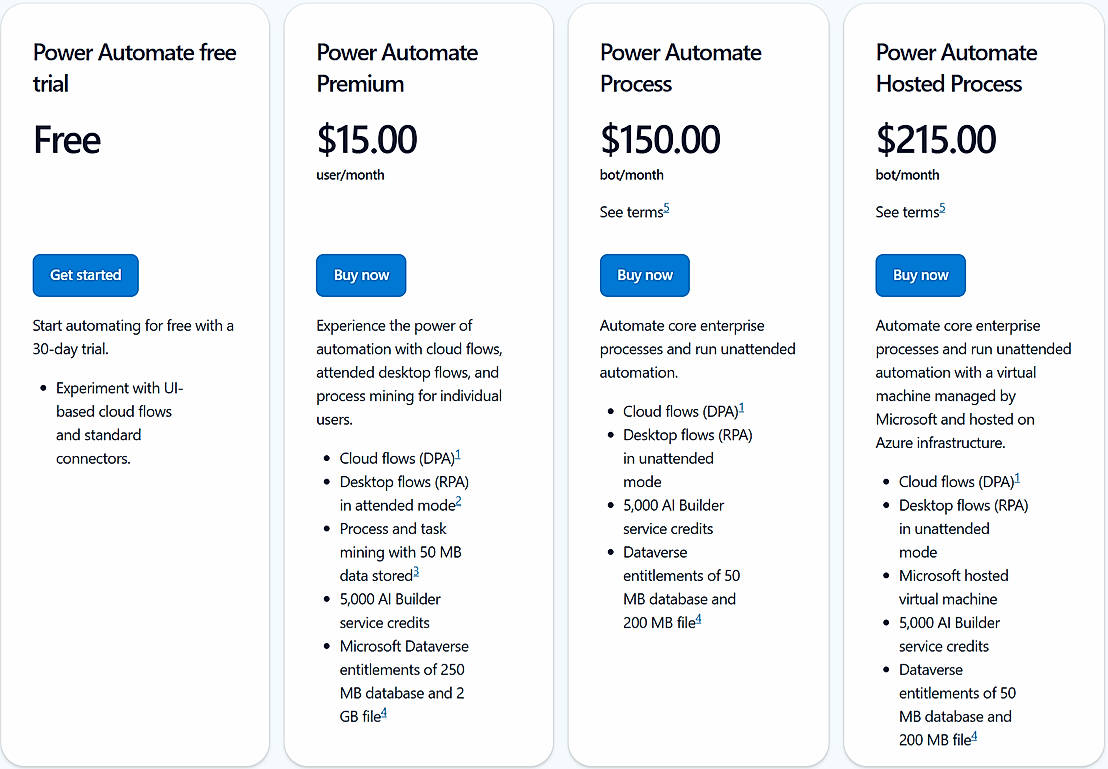Open footnote 3 after '50 MB data stored'
Viewport: 1108px width, 769px height.
pyautogui.click(x=416, y=572)
